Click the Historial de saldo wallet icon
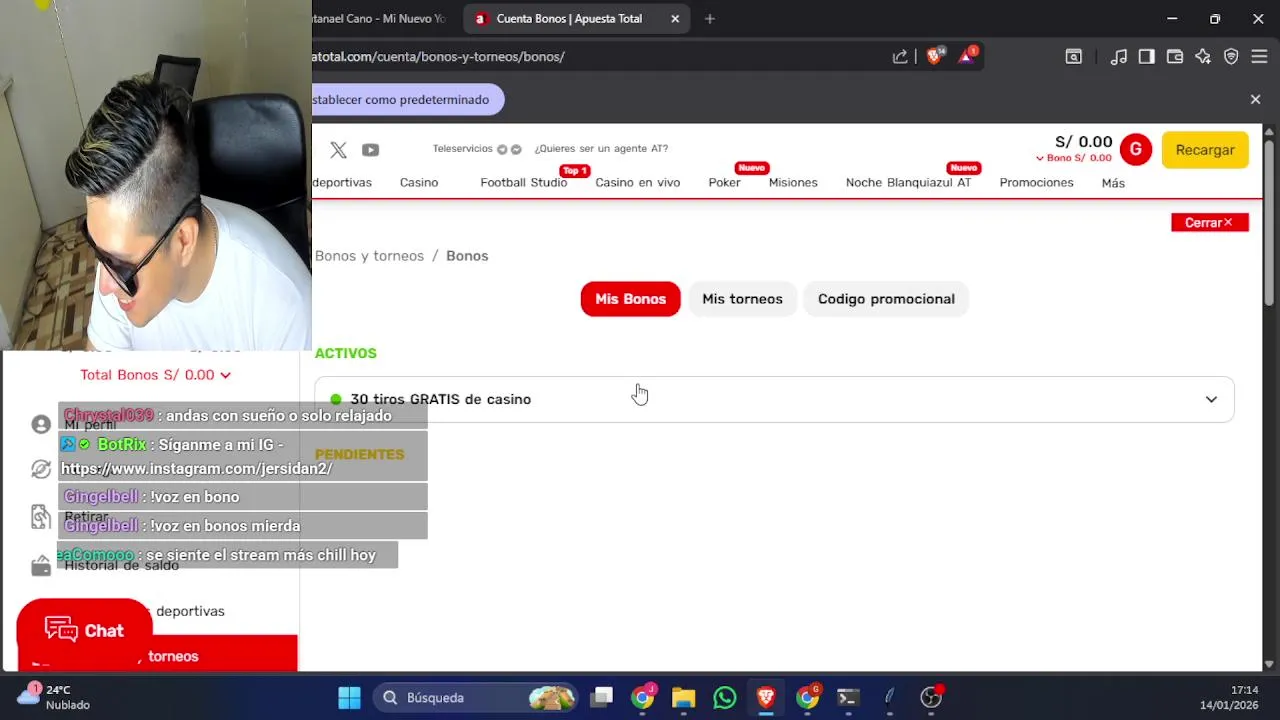The height and width of the screenshot is (720, 1280). coord(41,566)
